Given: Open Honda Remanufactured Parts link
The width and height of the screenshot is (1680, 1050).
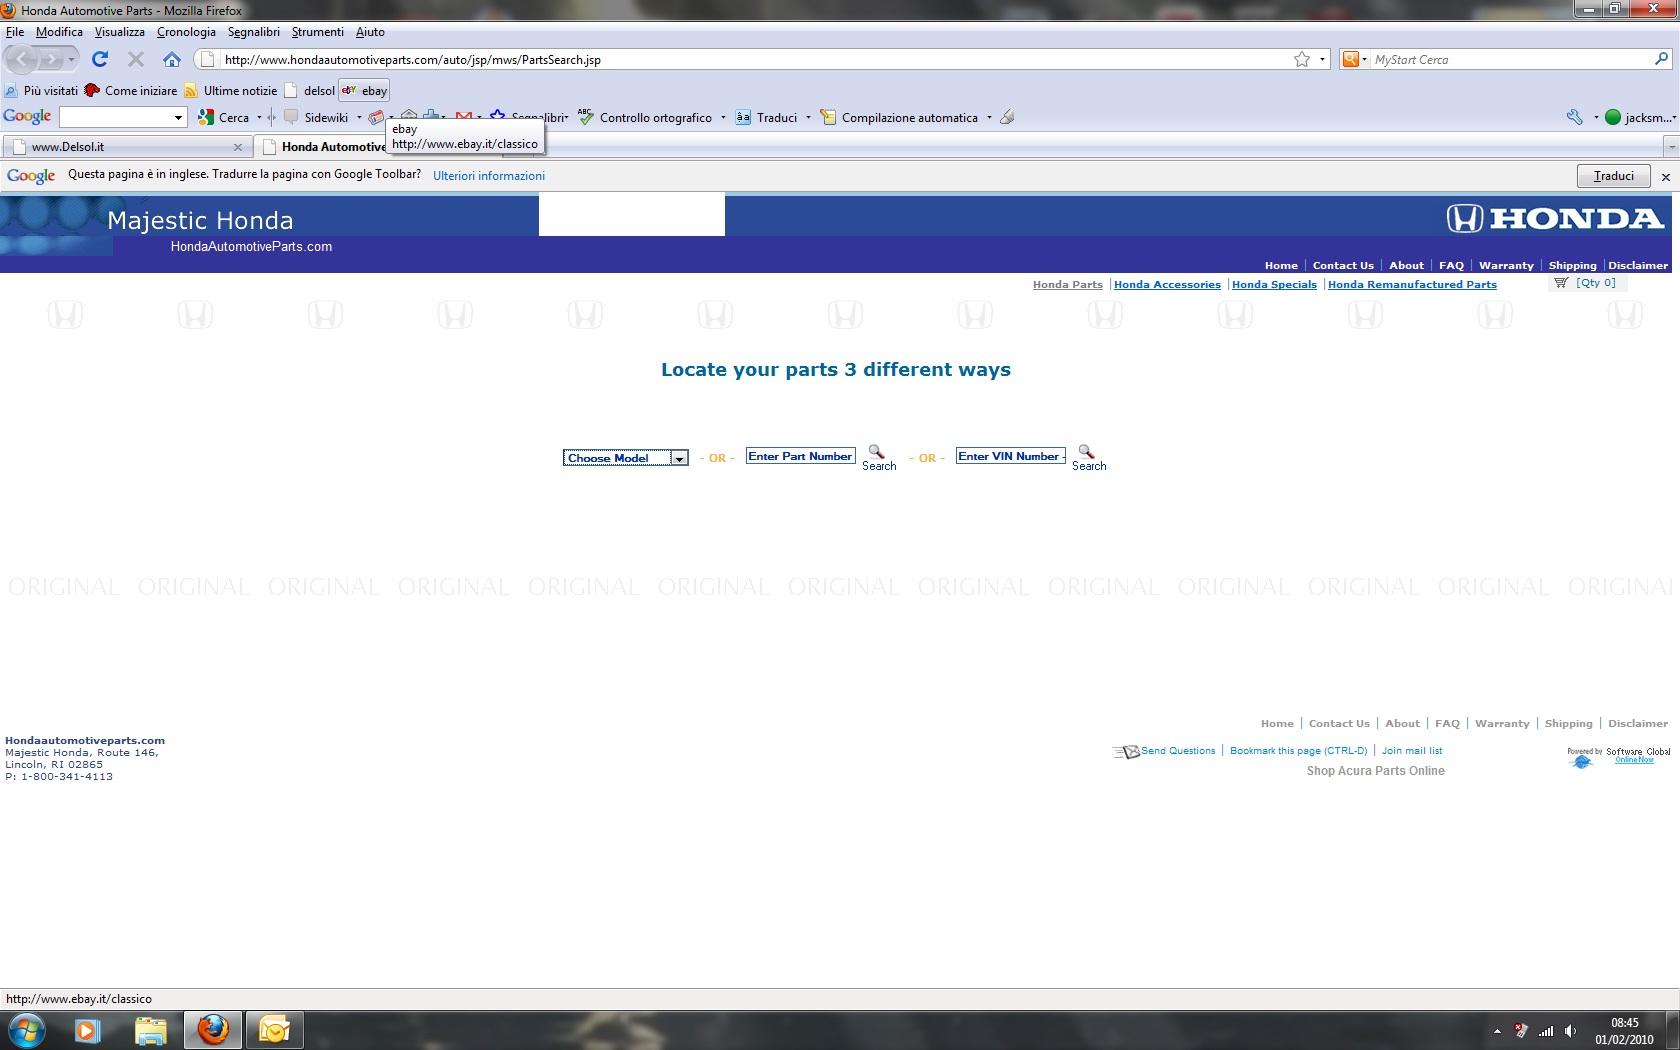Looking at the screenshot, I should 1412,284.
